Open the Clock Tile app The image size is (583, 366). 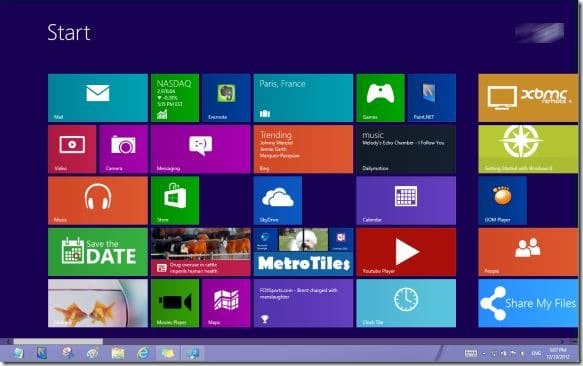point(406,303)
